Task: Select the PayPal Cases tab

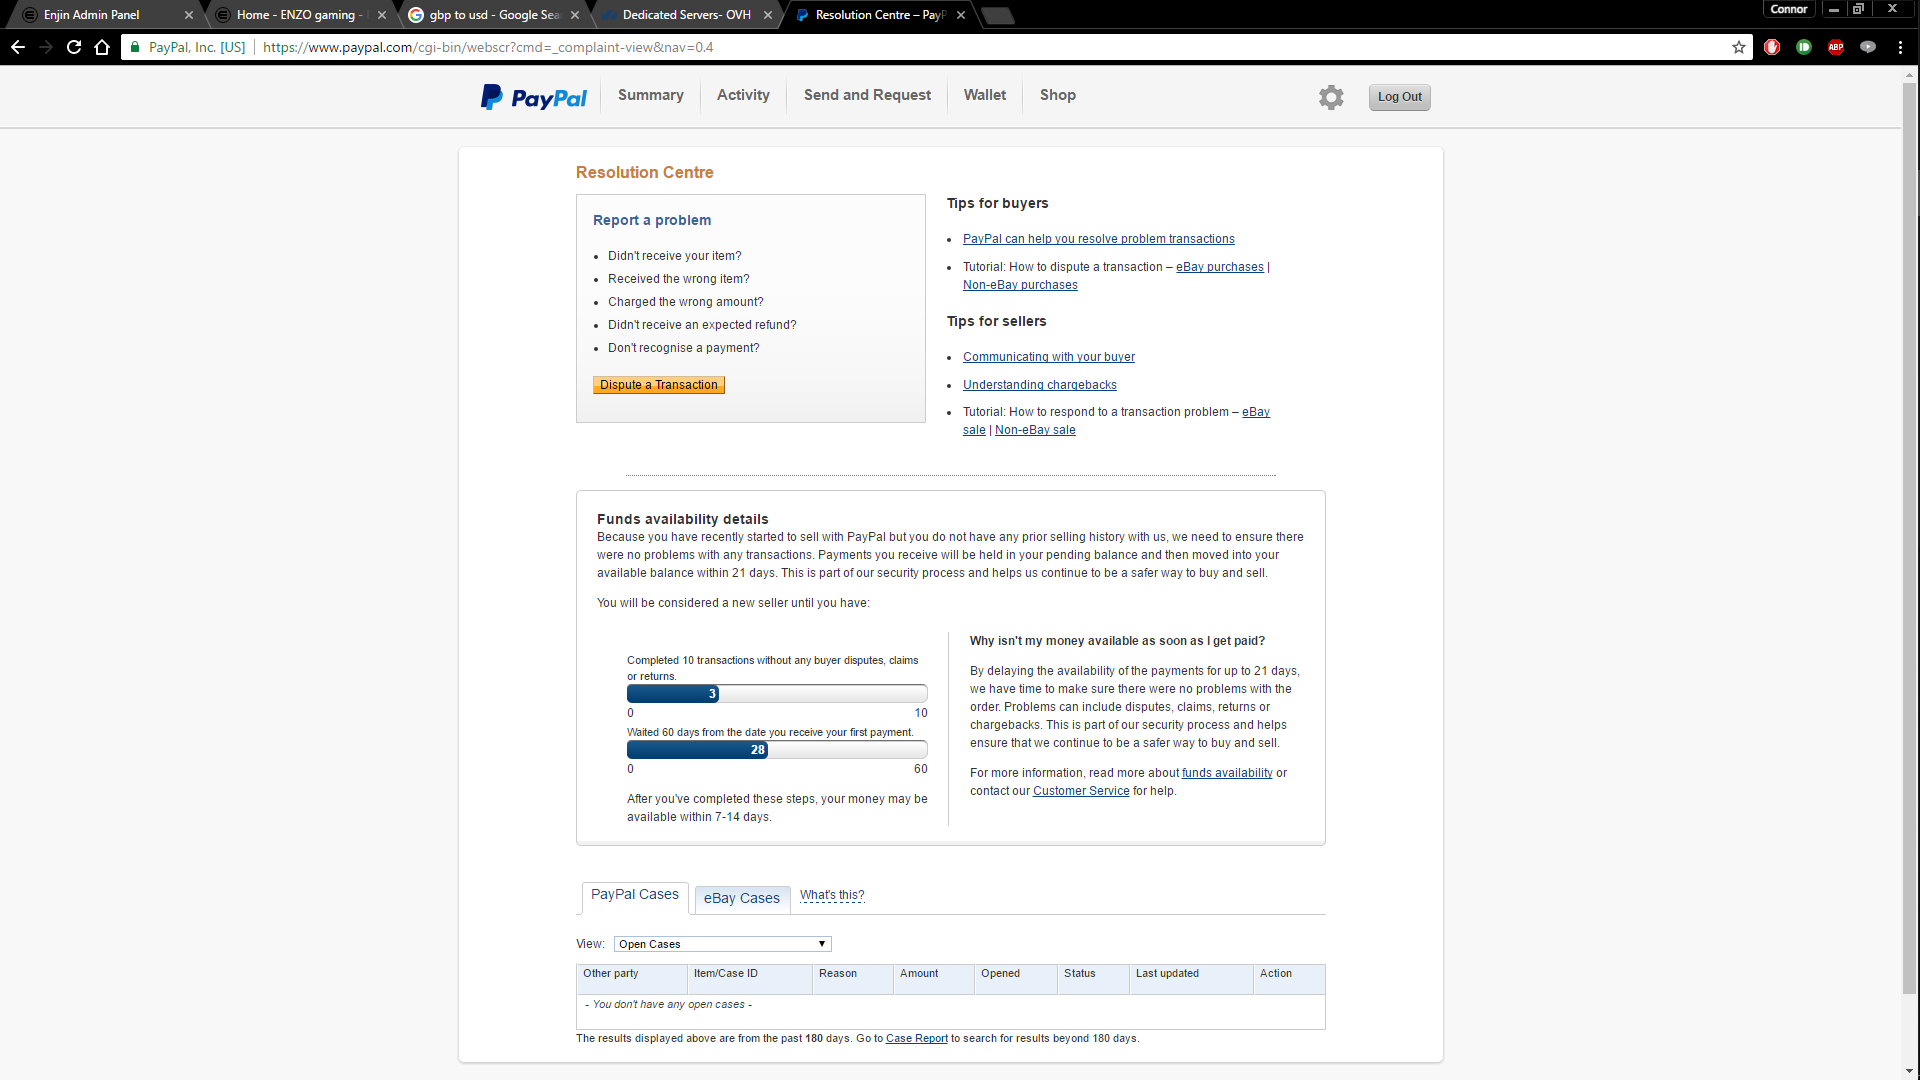Action: 635,897
